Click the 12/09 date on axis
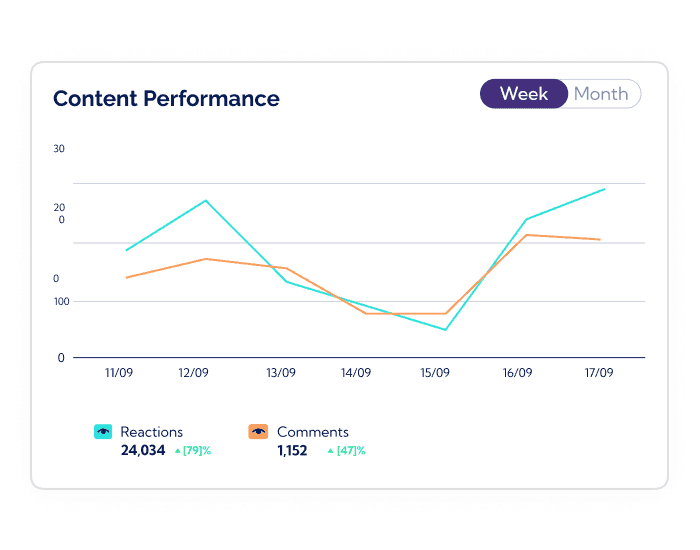Viewport: 700px width, 550px height. (193, 373)
